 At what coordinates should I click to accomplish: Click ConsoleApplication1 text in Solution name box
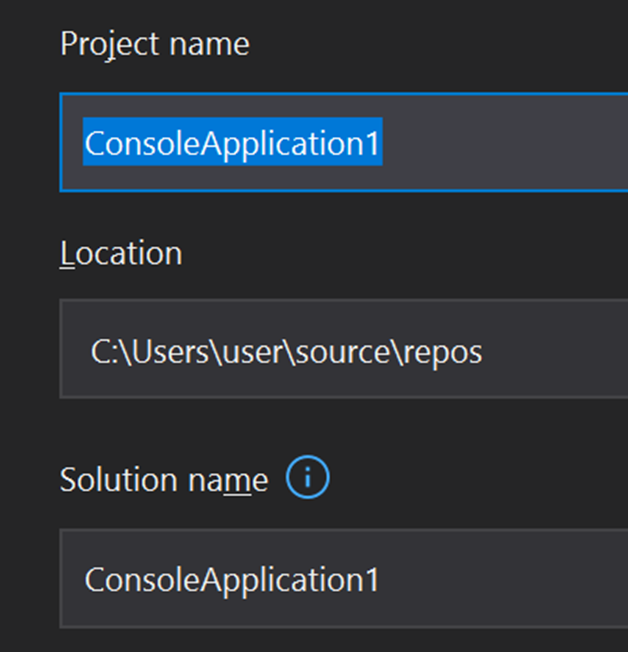(232, 580)
